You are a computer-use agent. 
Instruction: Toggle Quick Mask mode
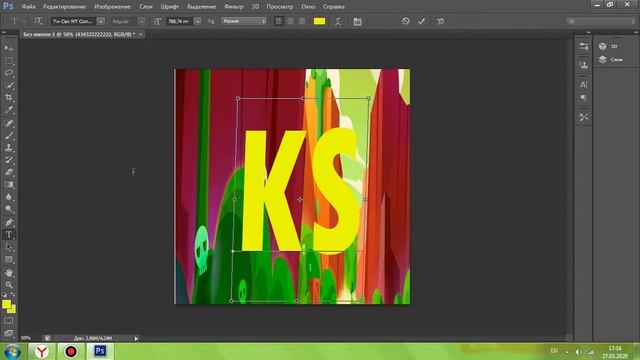click(x=9, y=321)
